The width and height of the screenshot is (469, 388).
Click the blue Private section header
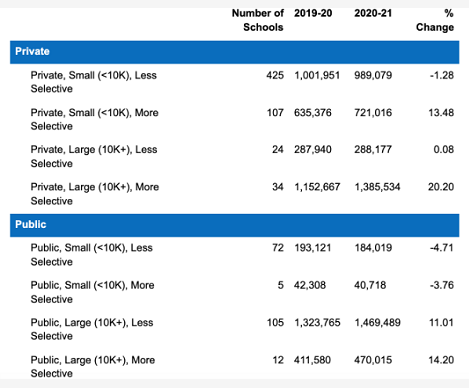[234, 52]
